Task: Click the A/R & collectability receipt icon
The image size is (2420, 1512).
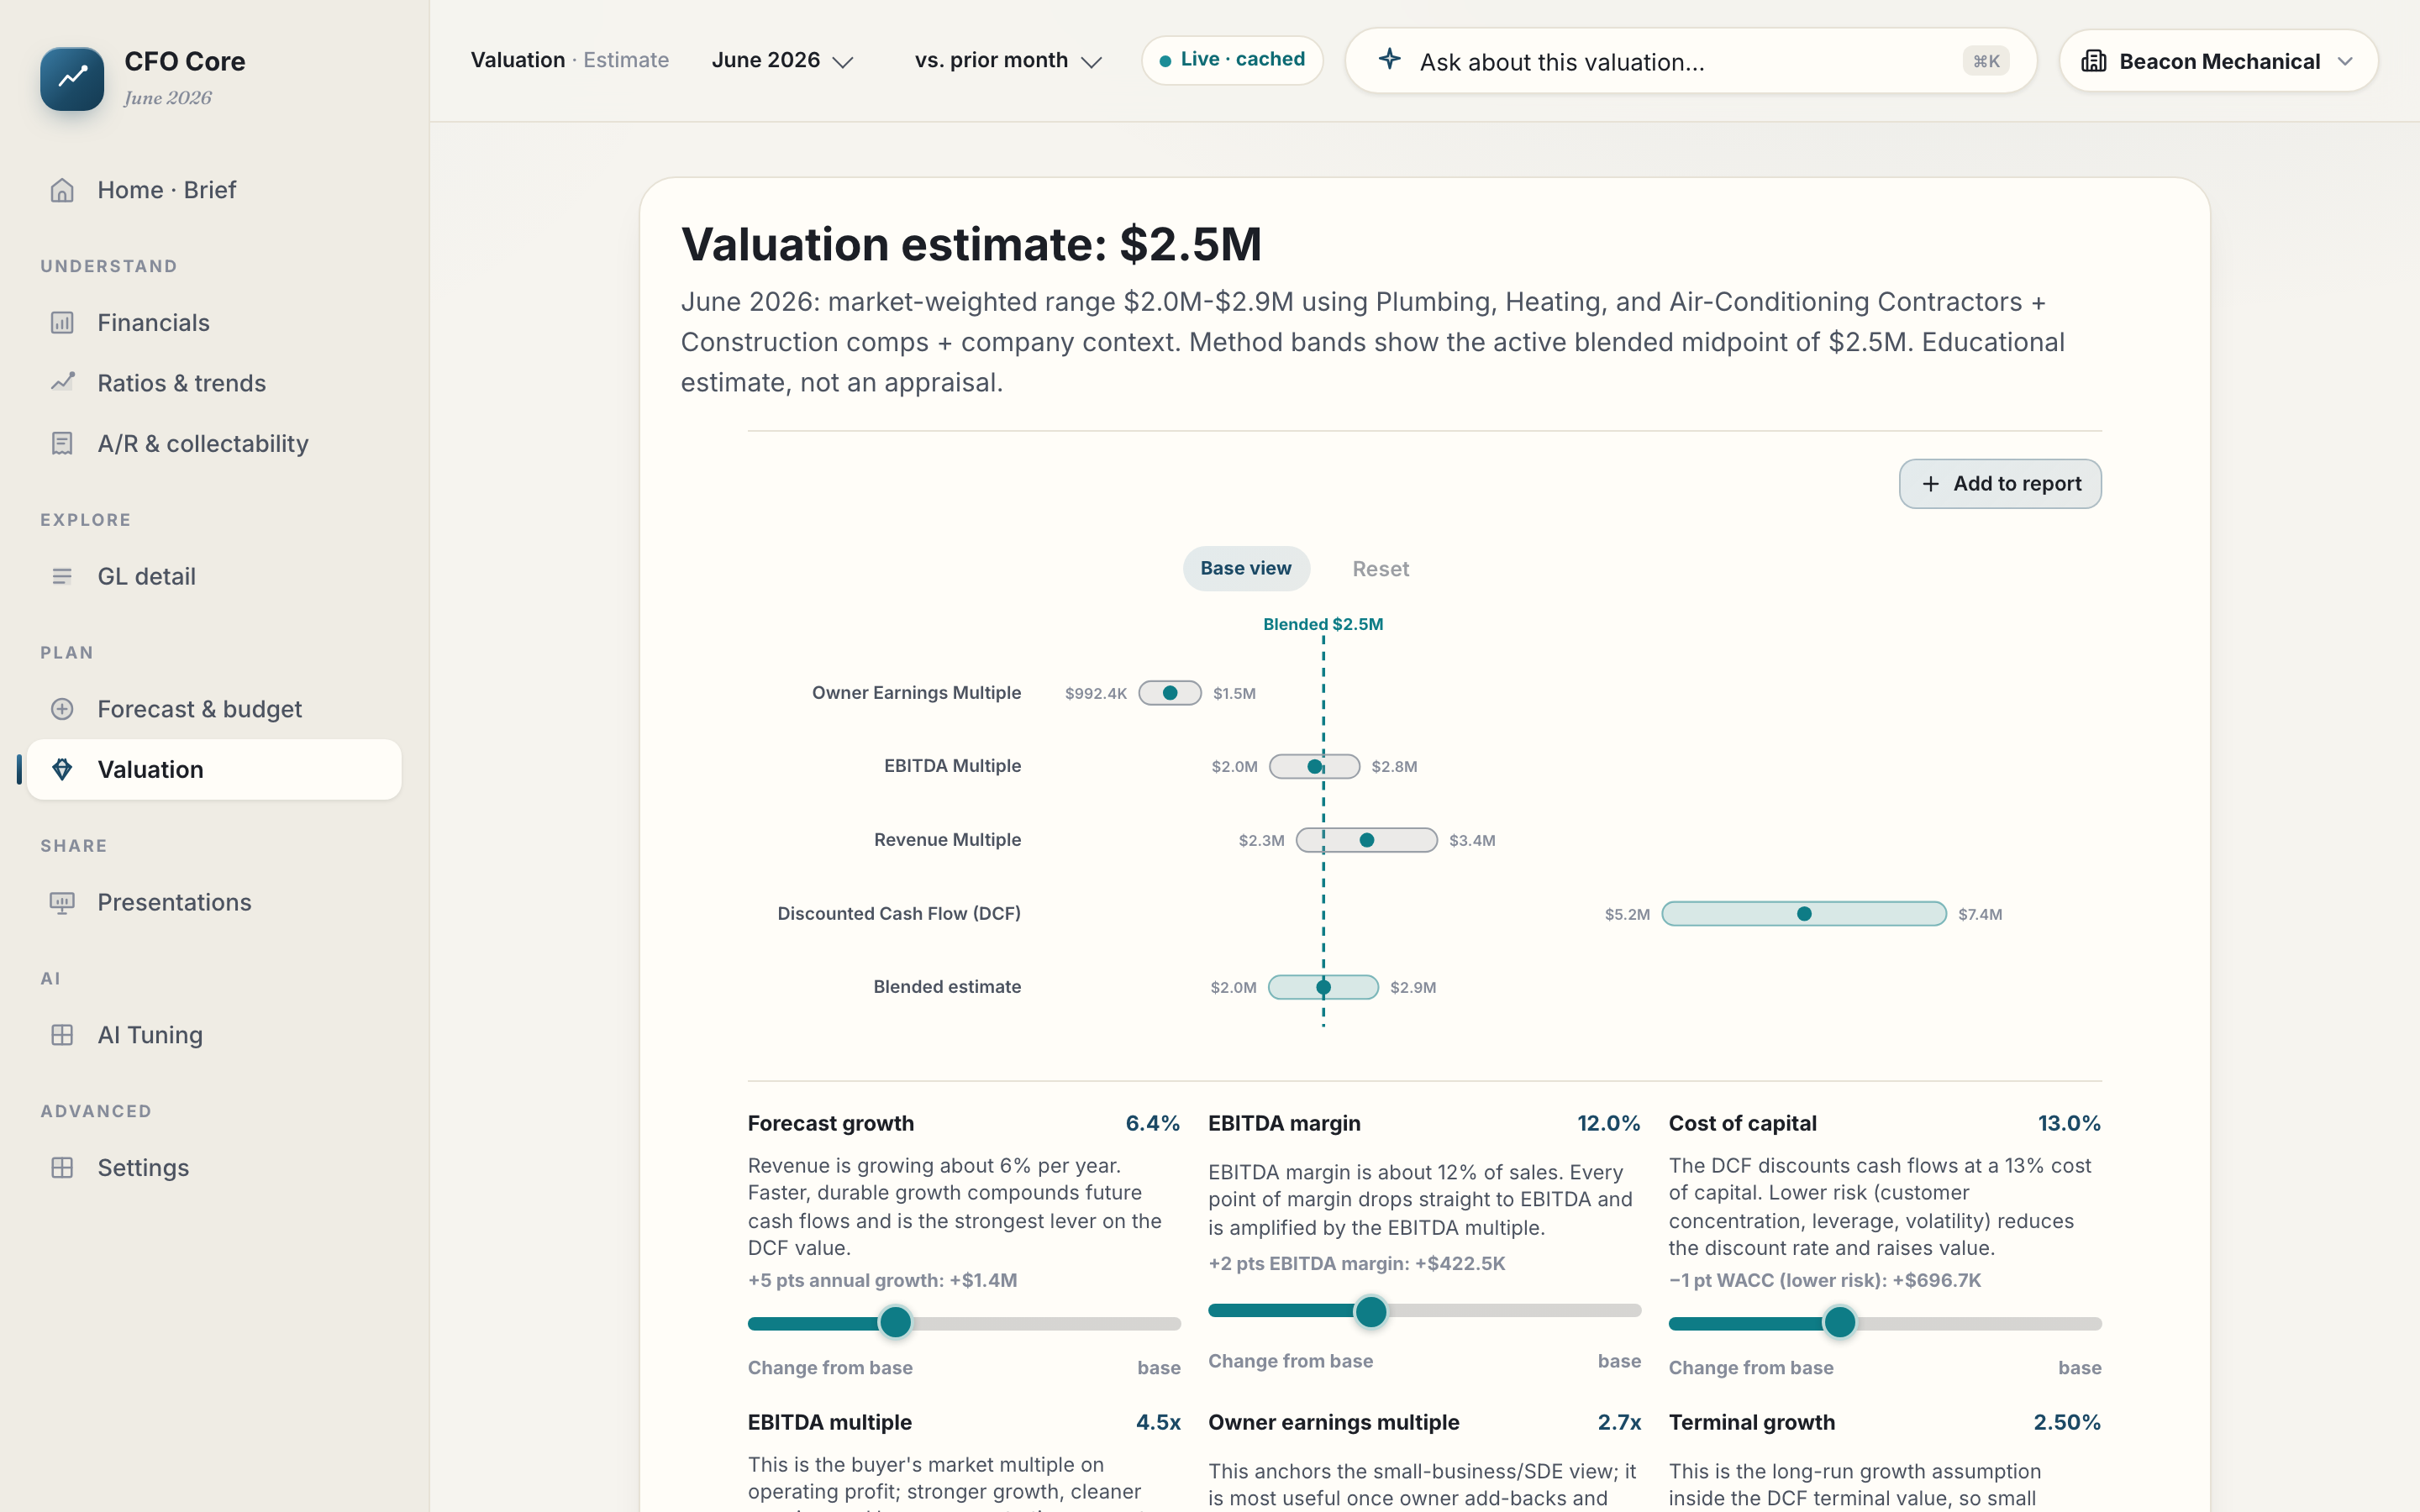Action: click(x=62, y=444)
